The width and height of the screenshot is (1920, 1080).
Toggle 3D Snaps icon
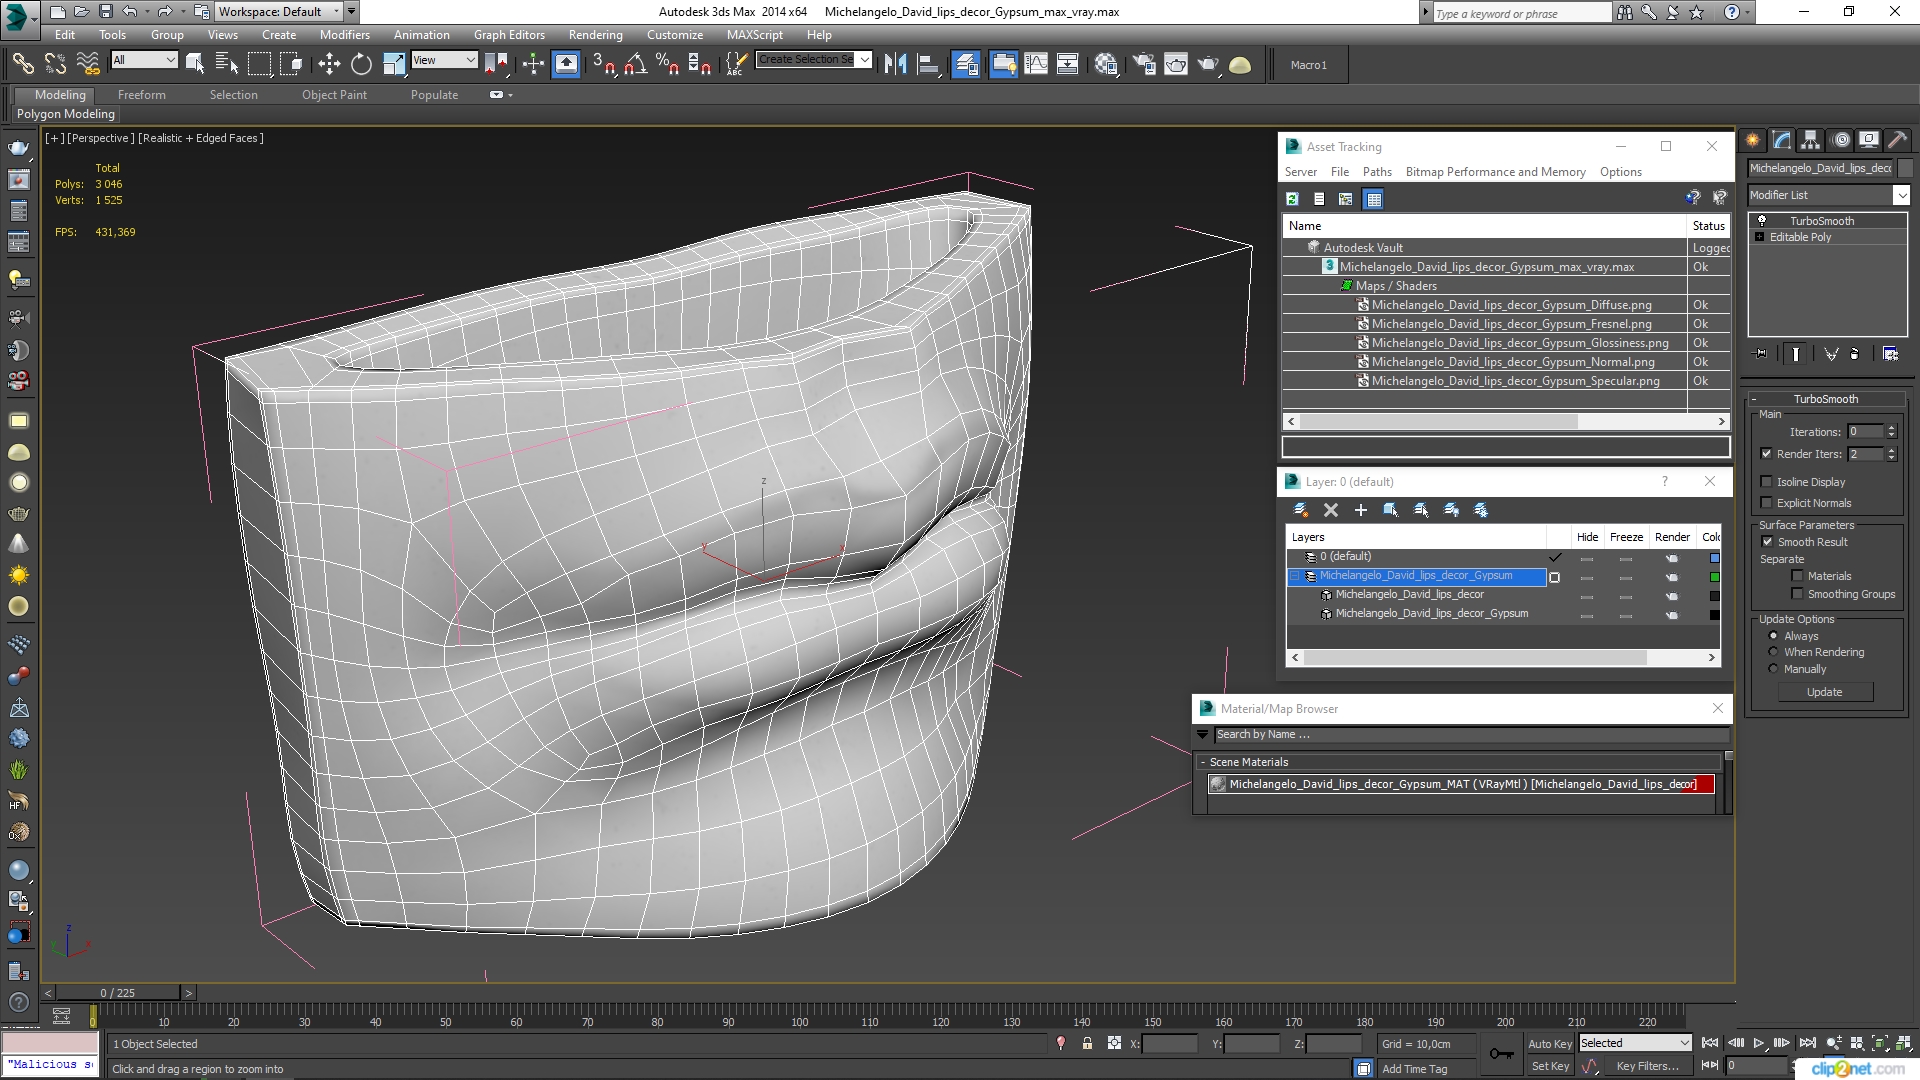[x=603, y=64]
